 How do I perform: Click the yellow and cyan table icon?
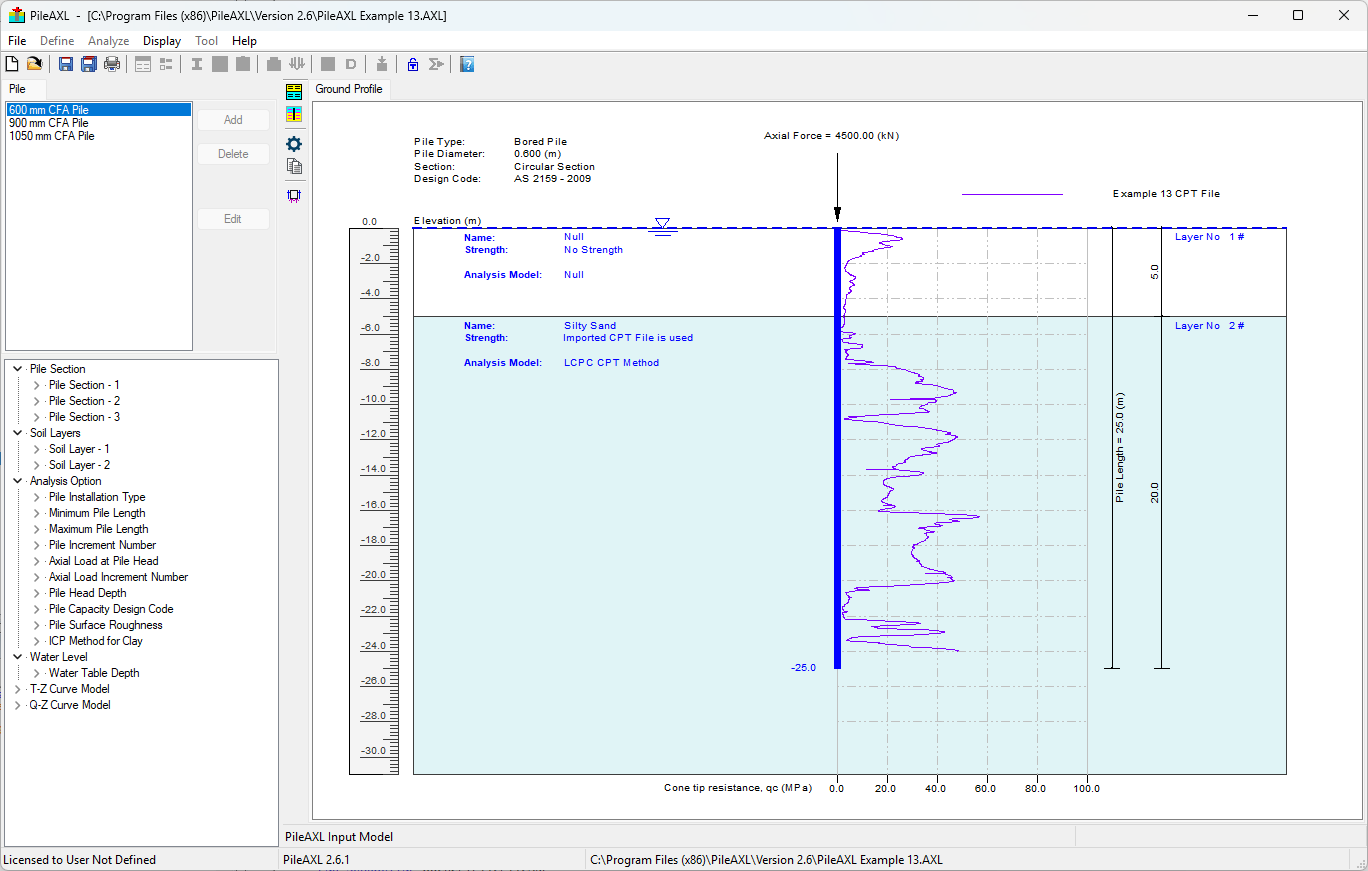pyautogui.click(x=294, y=92)
